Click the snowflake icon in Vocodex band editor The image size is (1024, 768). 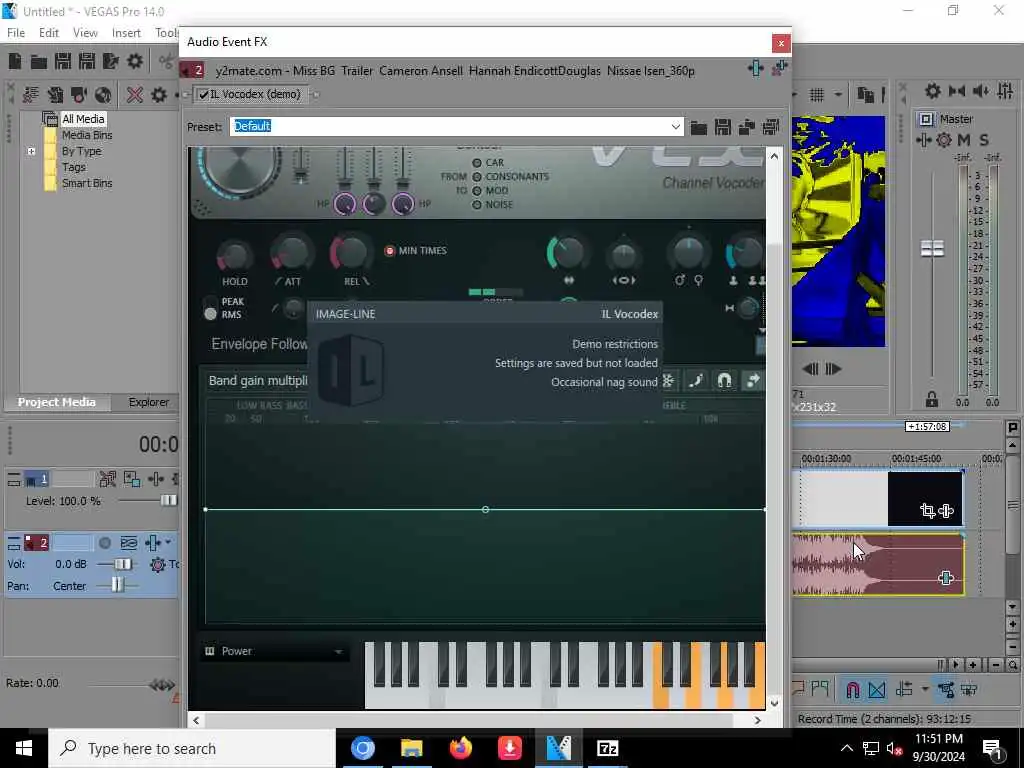tap(668, 380)
